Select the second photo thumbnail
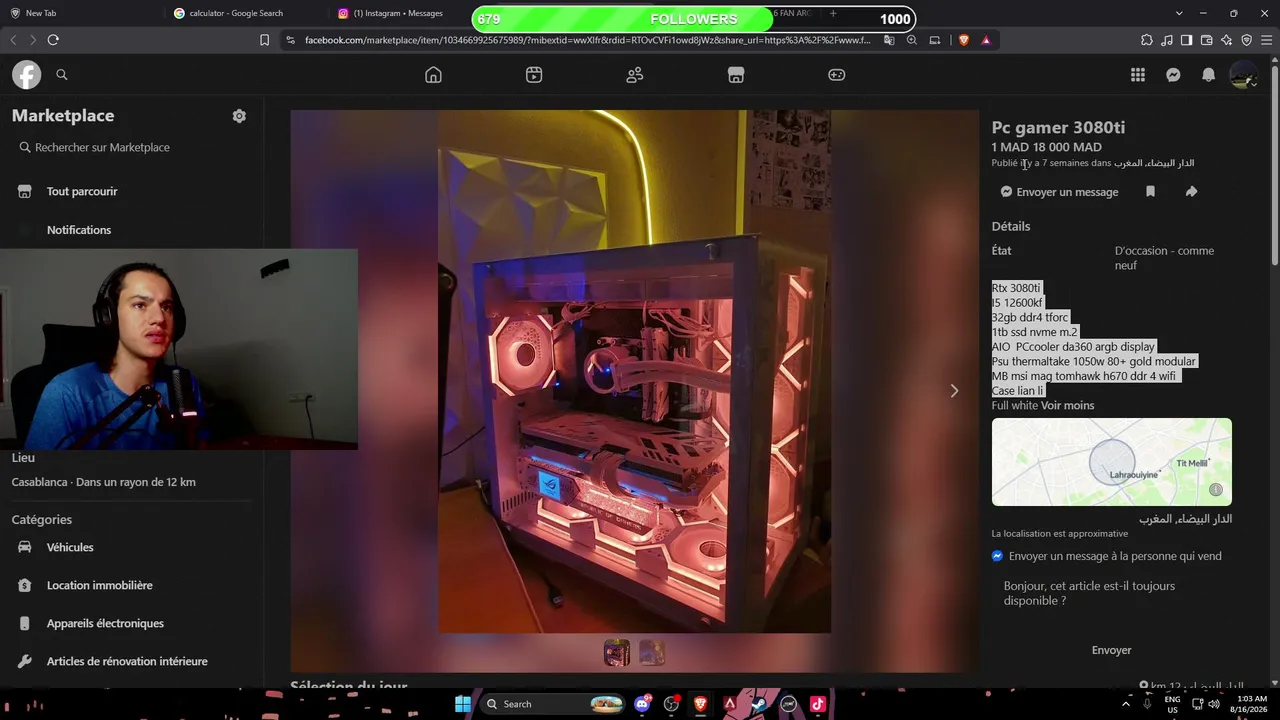Screen dimensions: 1280x720 click(x=652, y=653)
